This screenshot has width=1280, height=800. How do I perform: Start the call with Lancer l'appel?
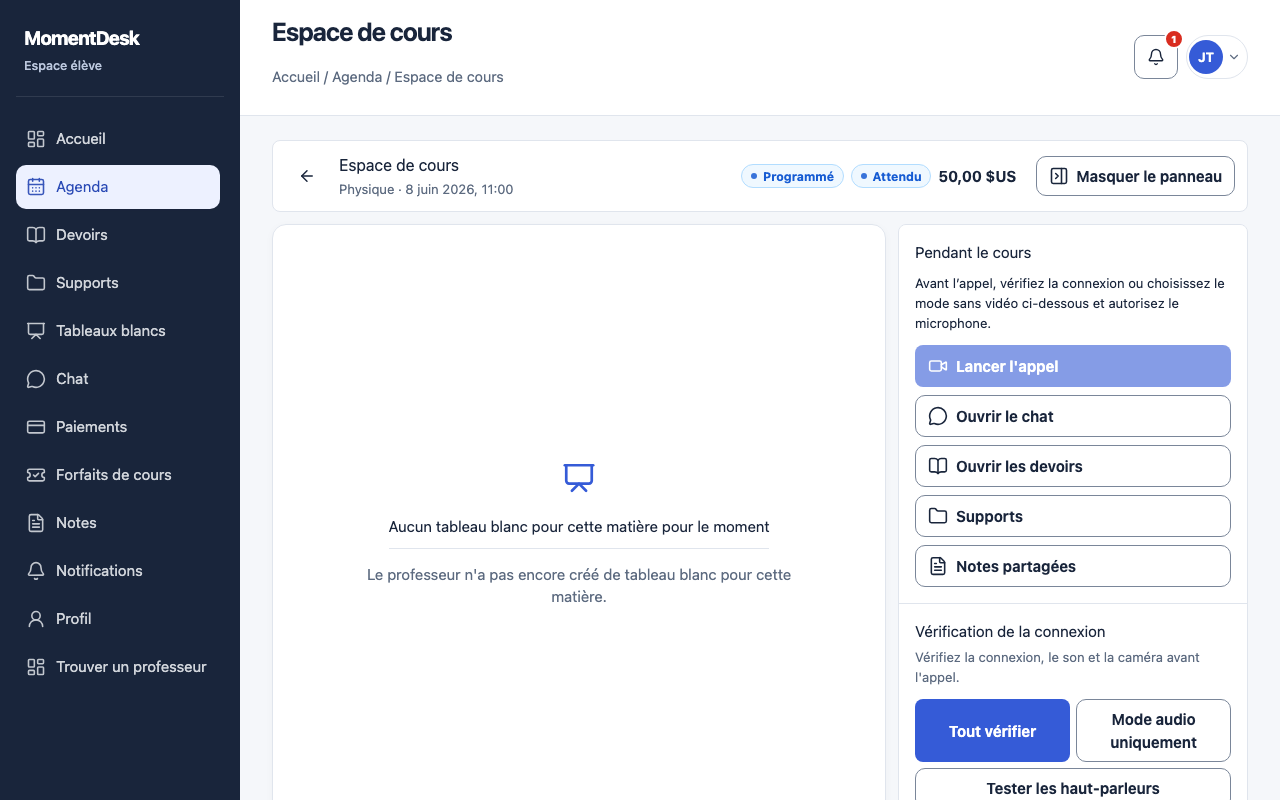point(1073,366)
